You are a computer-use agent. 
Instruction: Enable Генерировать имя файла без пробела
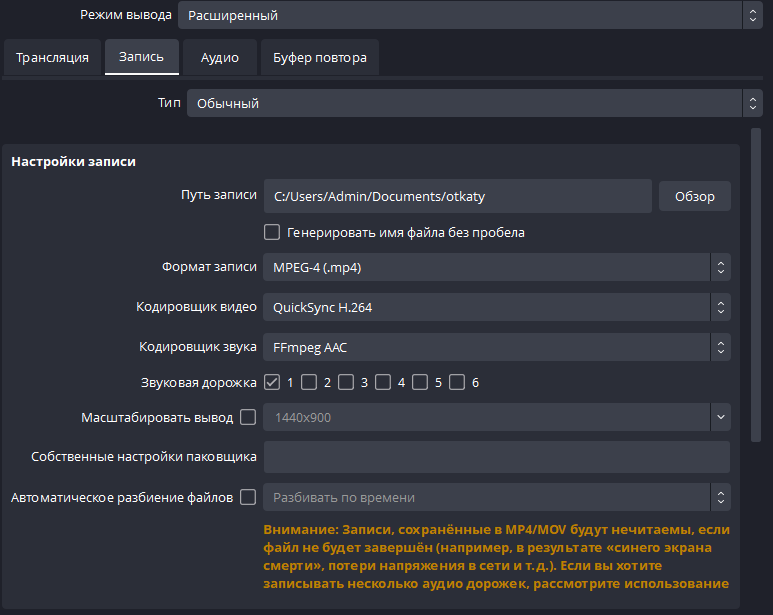pos(272,232)
